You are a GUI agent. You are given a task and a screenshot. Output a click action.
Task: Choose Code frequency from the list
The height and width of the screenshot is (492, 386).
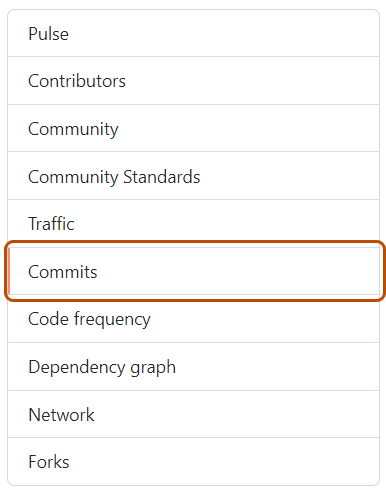pyautogui.click(x=89, y=319)
